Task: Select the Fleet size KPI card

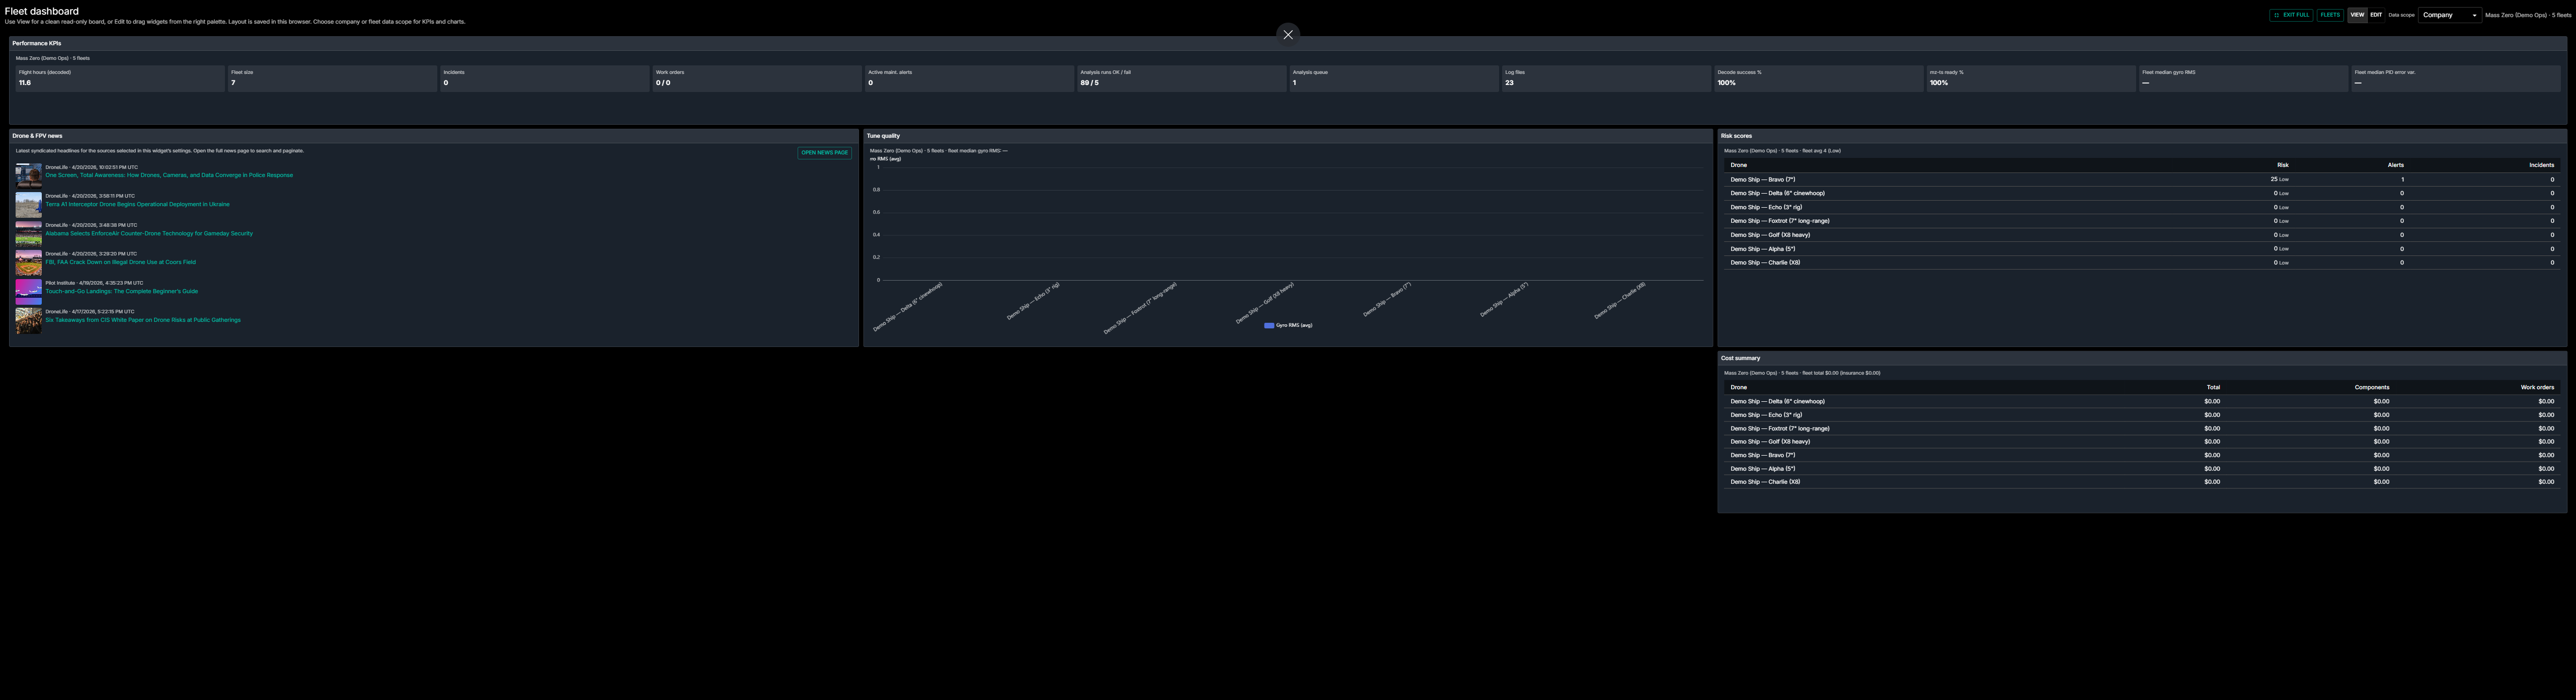Action: 332,78
